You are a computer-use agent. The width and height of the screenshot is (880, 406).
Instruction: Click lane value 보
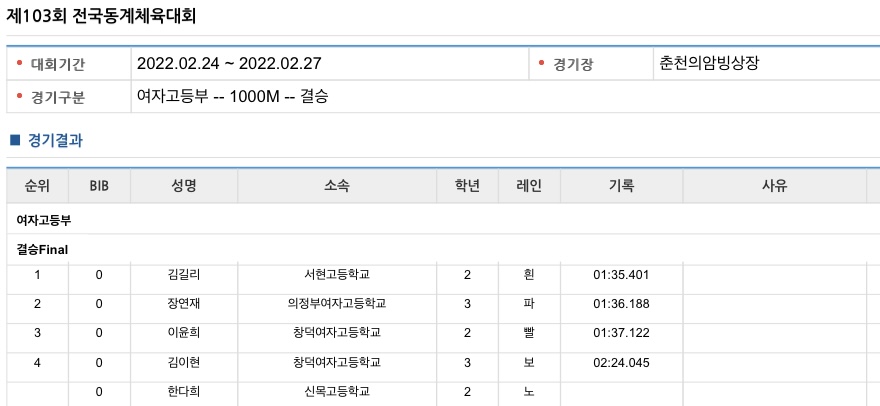[529, 362]
